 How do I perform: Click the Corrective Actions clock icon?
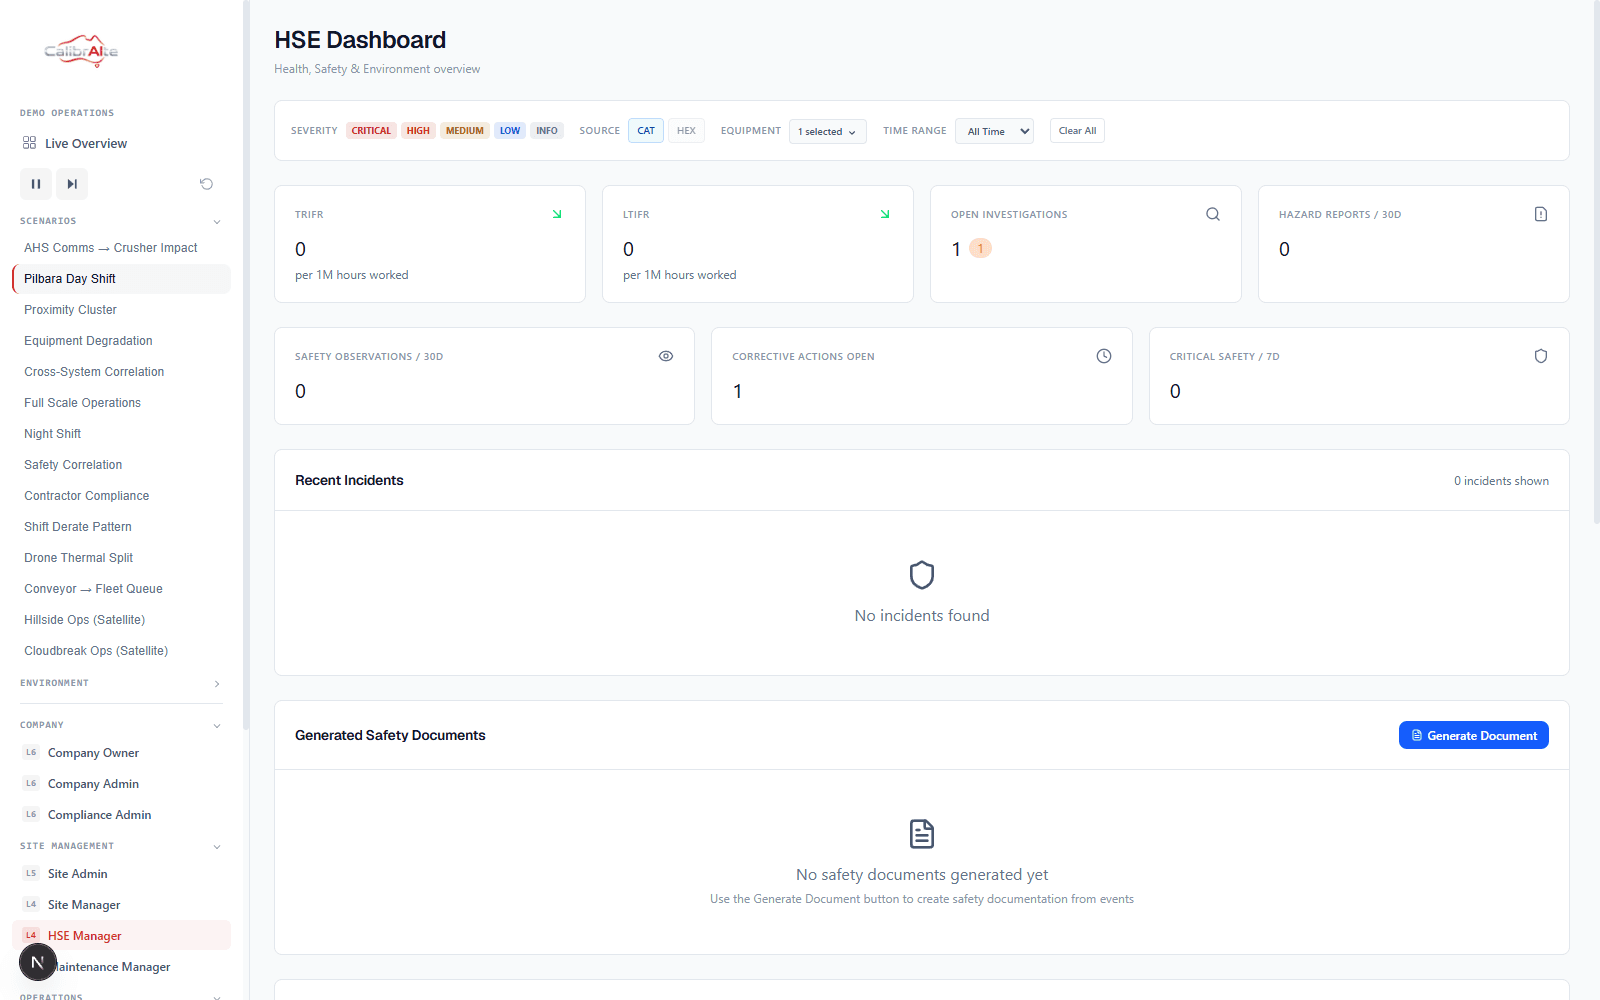coord(1104,356)
